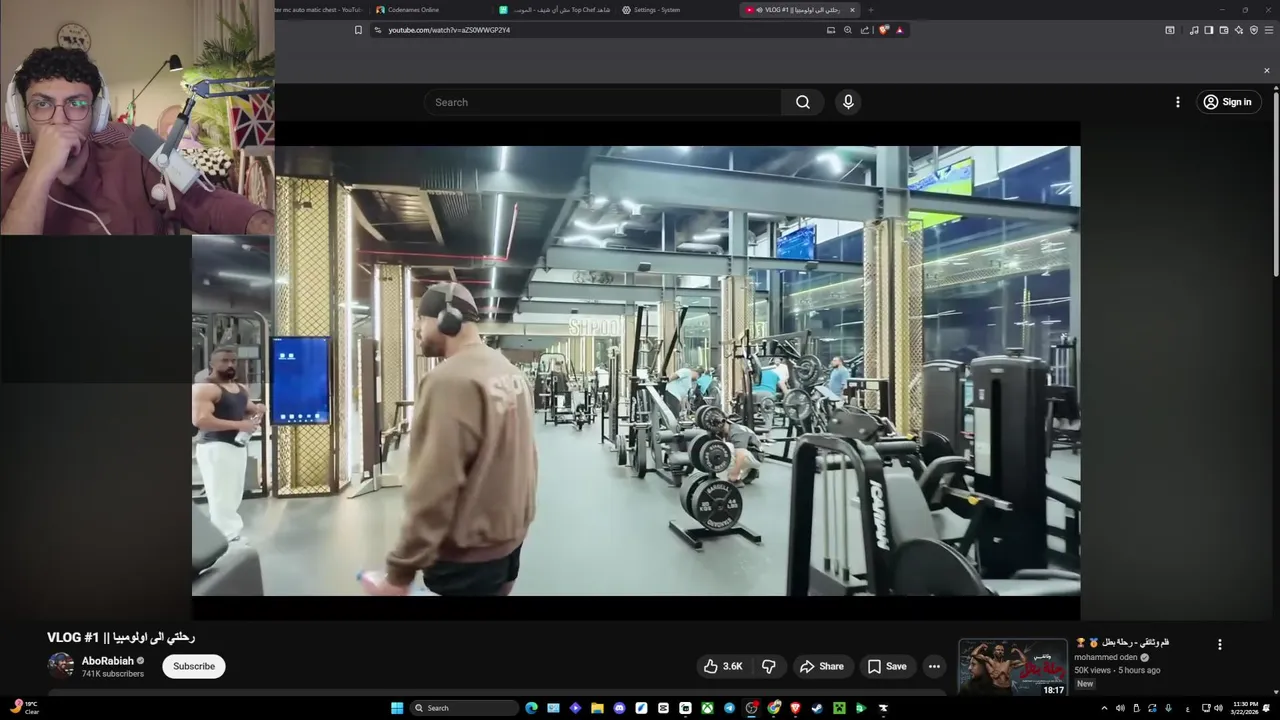Open Brave Shields lion icon

(x=884, y=30)
